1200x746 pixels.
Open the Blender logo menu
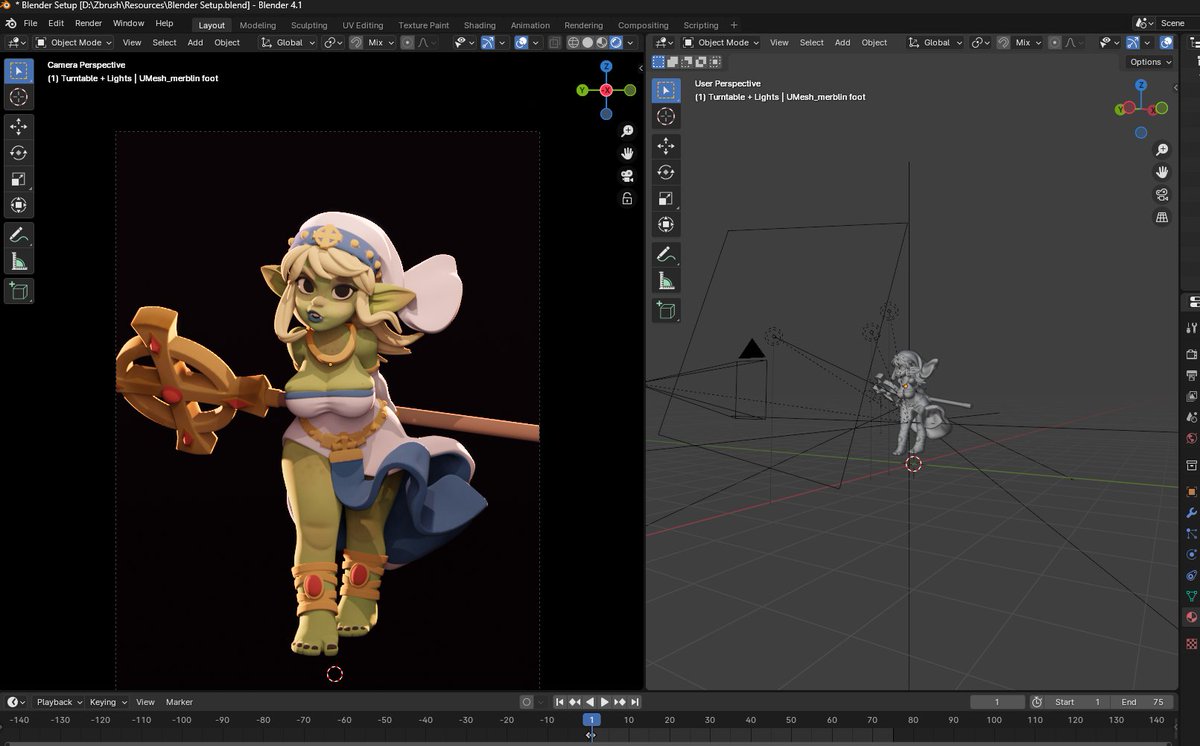pos(11,23)
